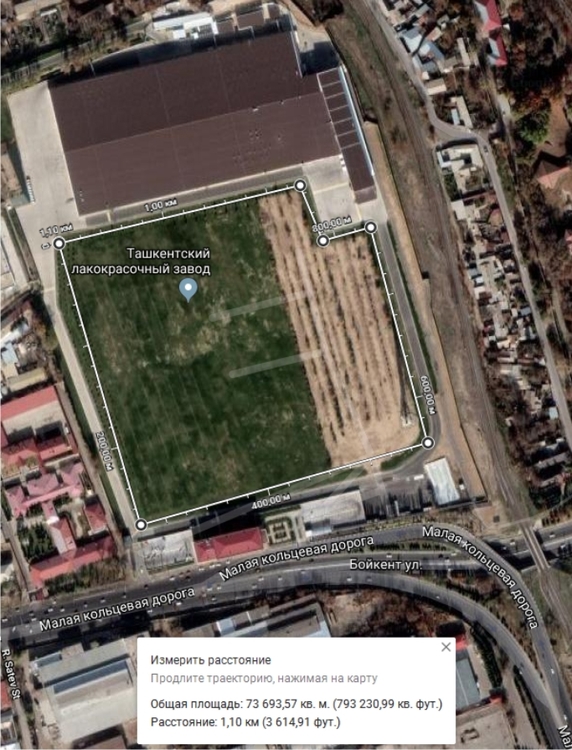572x750 pixels.
Task: Click the 600,00 м distance tick label
Action: click(428, 395)
